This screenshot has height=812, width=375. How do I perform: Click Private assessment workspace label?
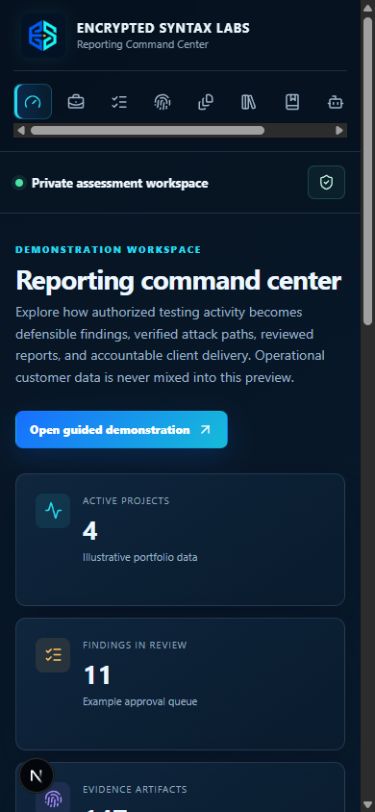120,183
